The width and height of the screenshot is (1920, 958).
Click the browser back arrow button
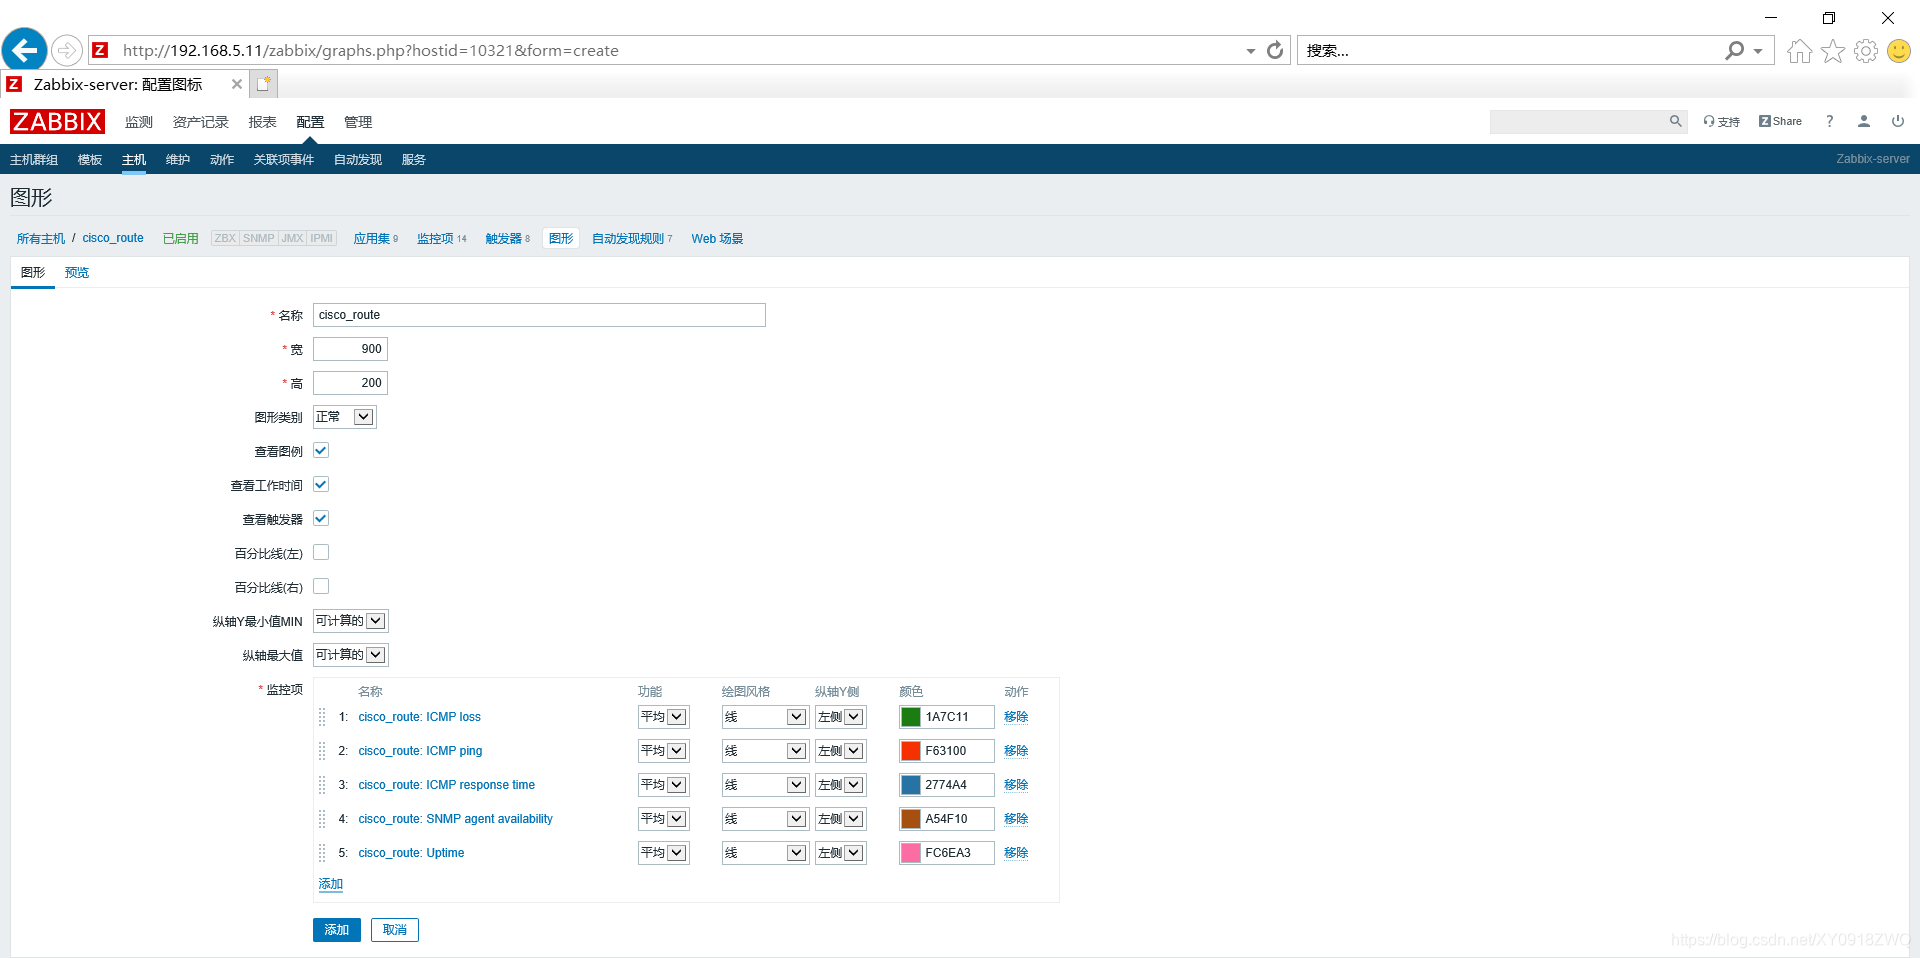25,50
